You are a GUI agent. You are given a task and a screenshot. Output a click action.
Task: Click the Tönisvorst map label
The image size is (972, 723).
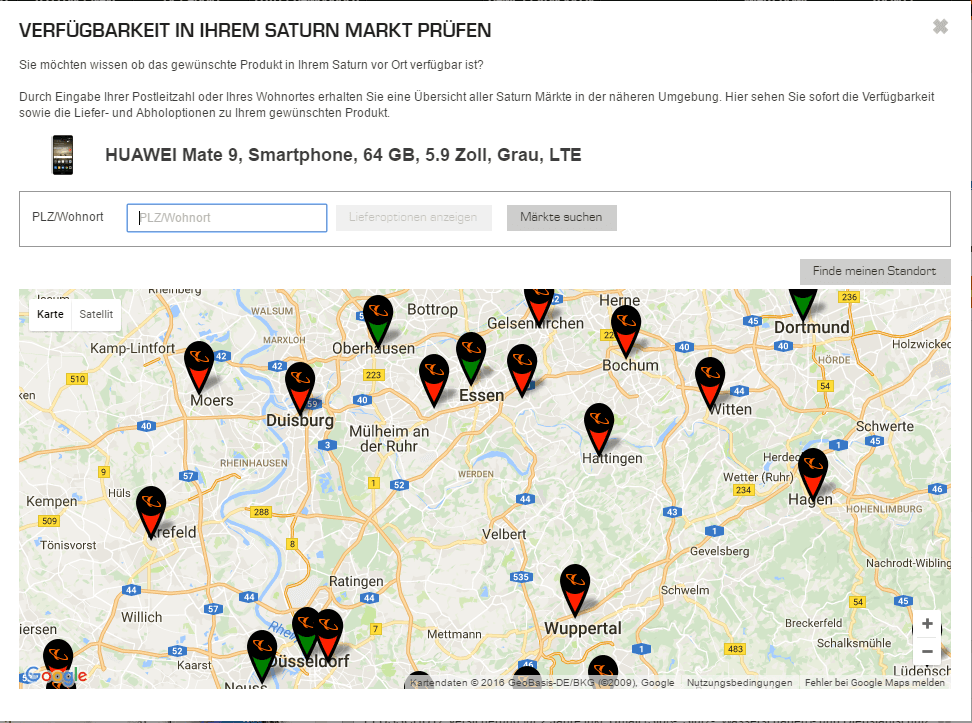68,545
